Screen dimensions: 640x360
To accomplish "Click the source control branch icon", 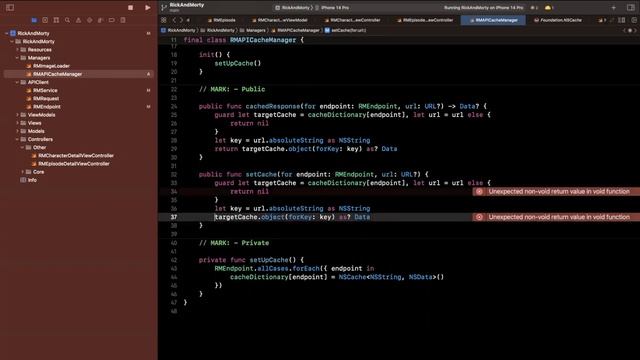I will (x=164, y=7).
